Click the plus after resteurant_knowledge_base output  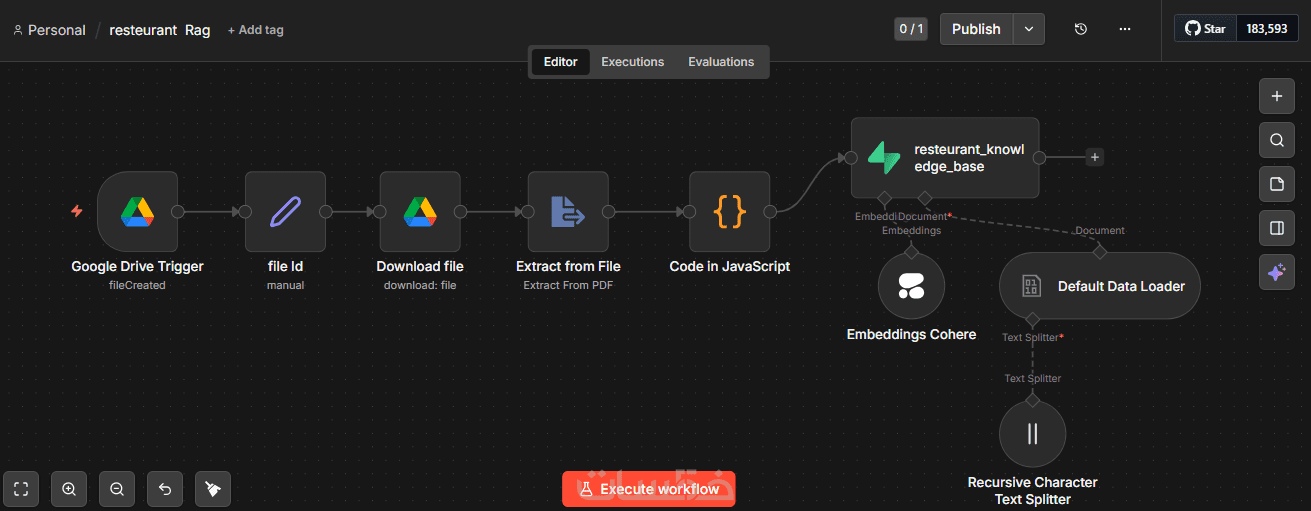tap(1095, 157)
